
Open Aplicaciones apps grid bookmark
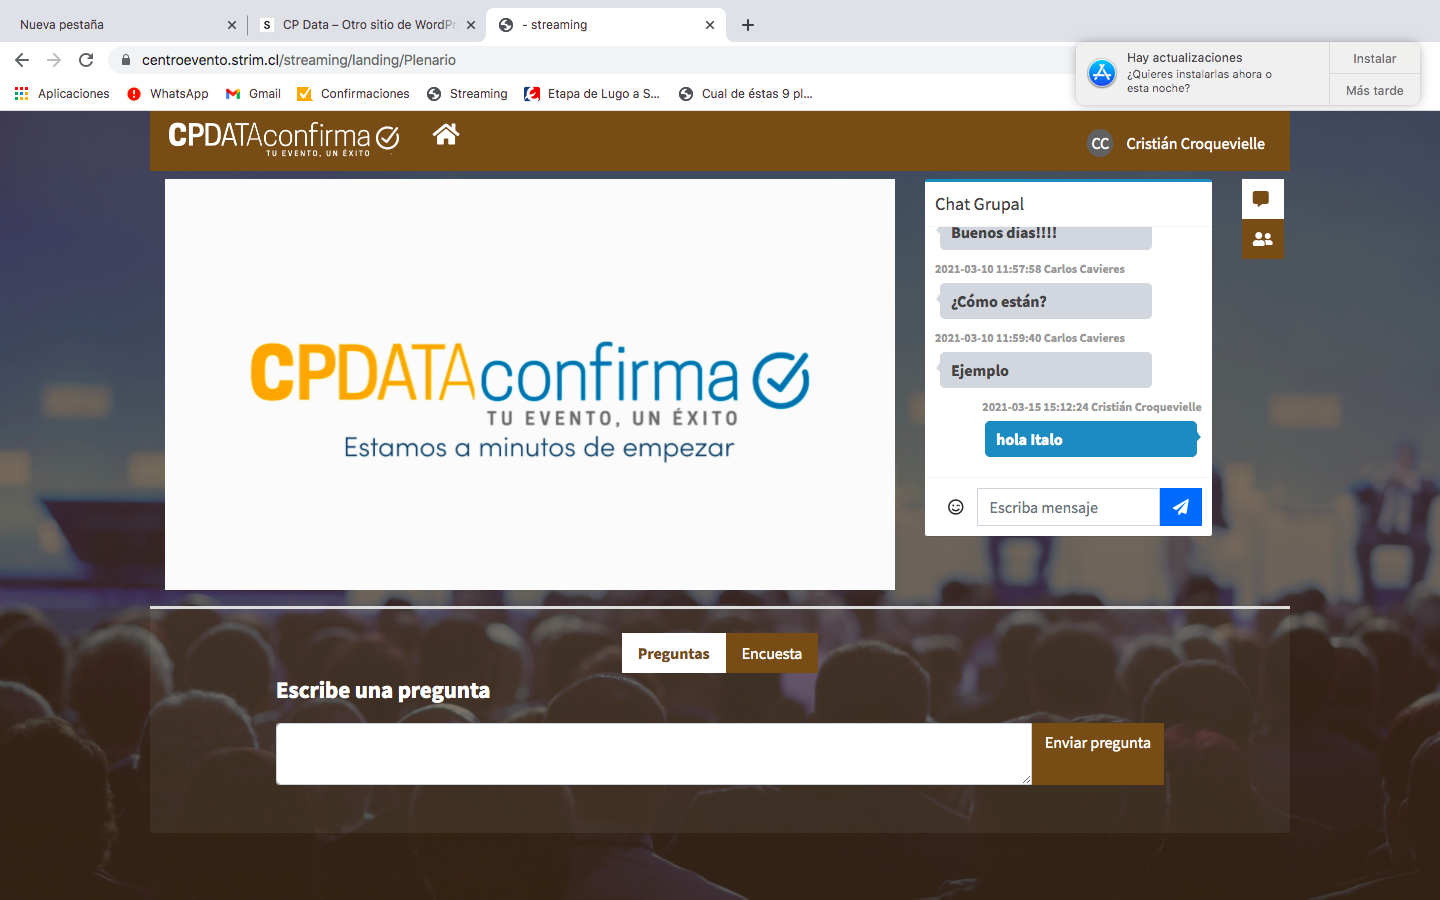click(x=62, y=94)
